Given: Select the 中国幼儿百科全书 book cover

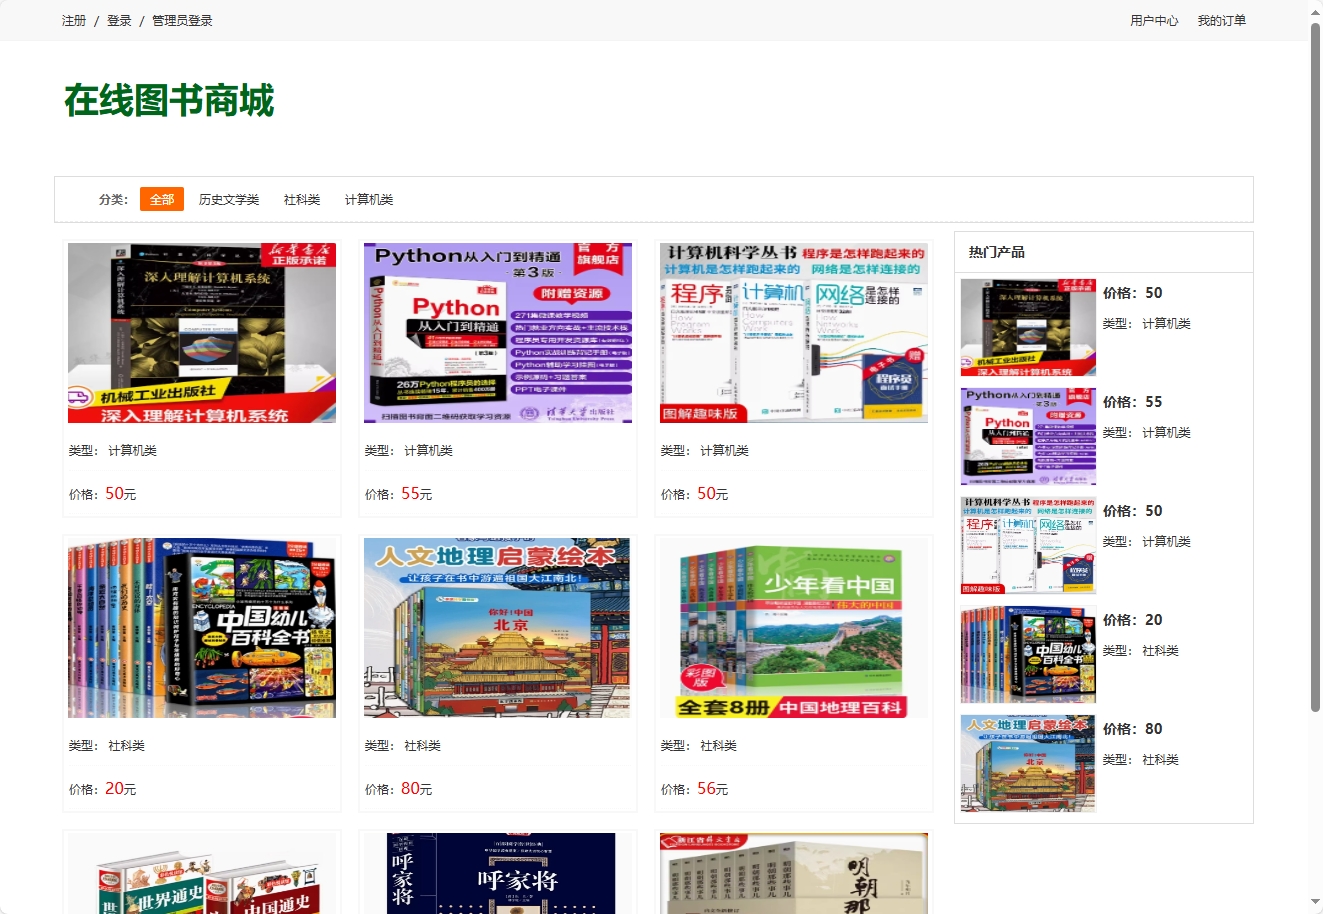Looking at the screenshot, I should click(201, 627).
